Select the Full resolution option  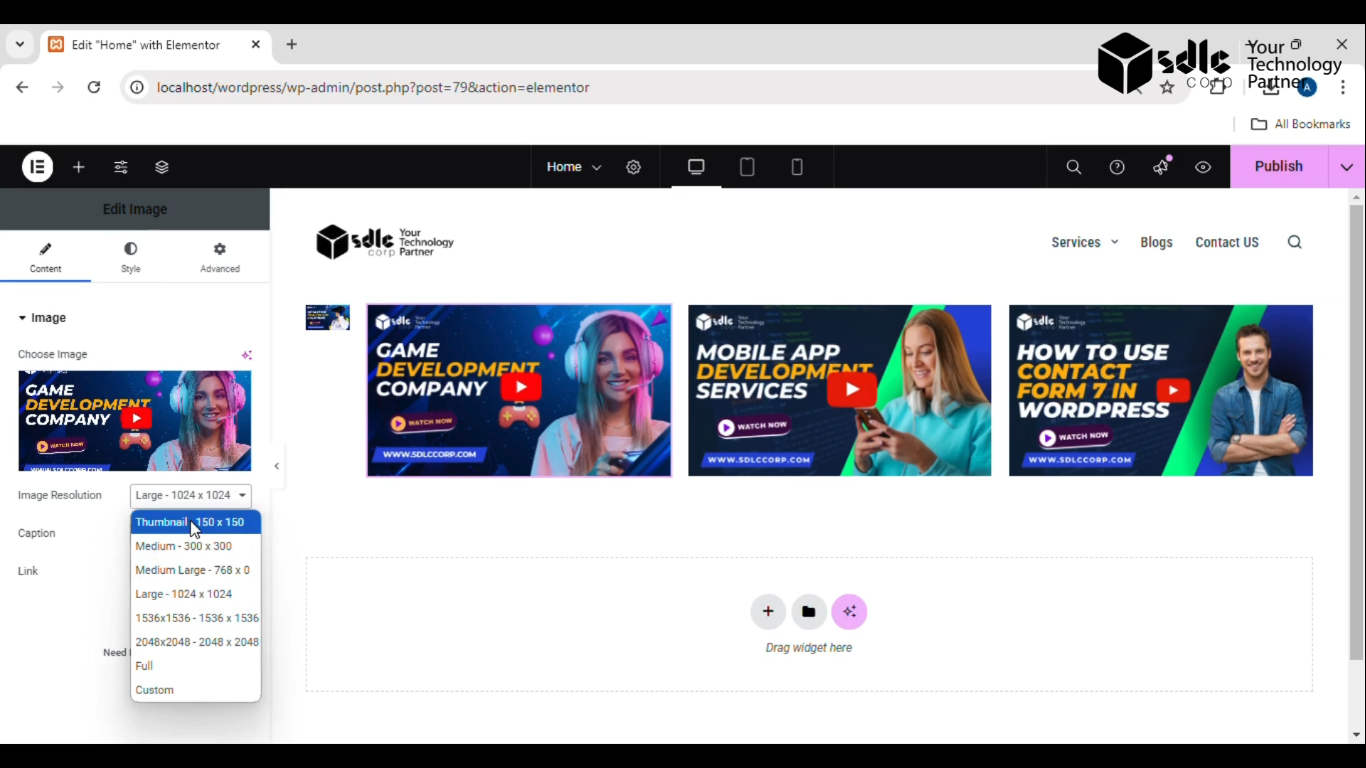pyautogui.click(x=196, y=666)
